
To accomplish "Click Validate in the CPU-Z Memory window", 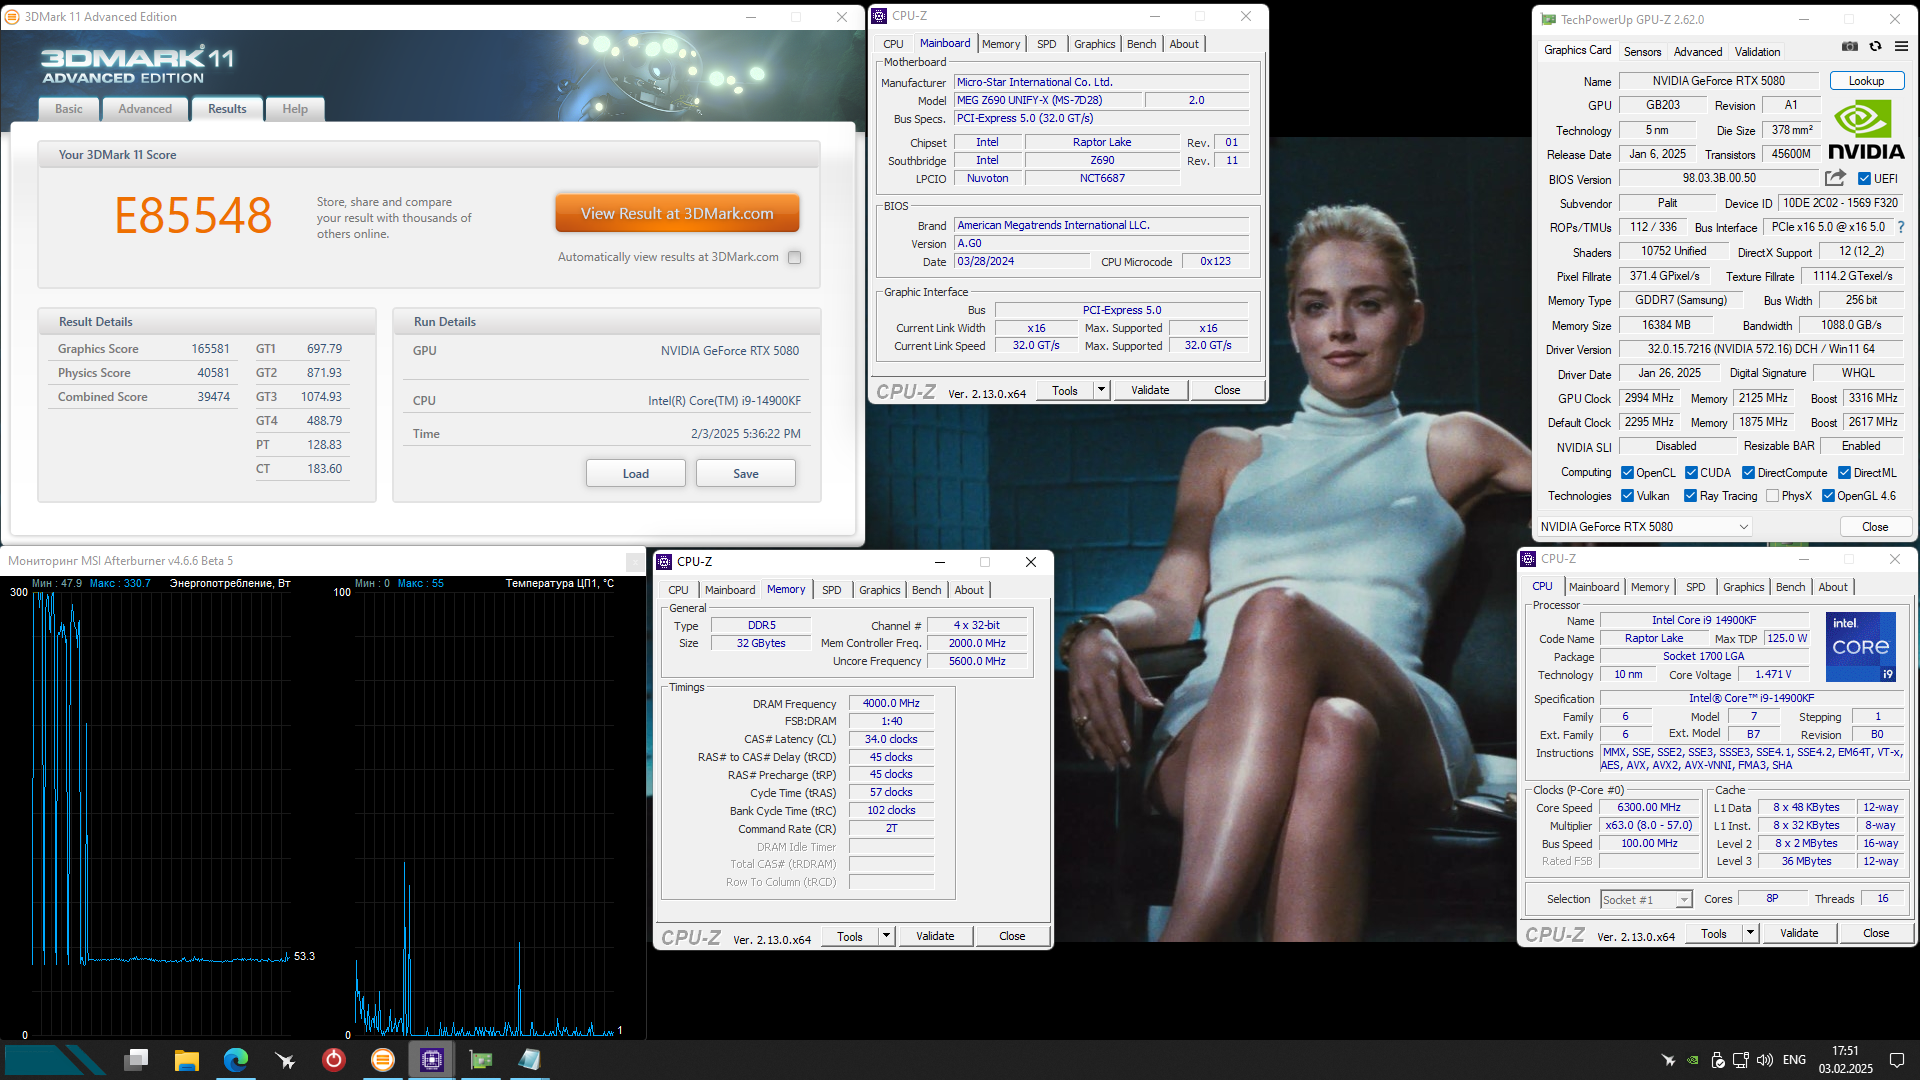I will 935,936.
